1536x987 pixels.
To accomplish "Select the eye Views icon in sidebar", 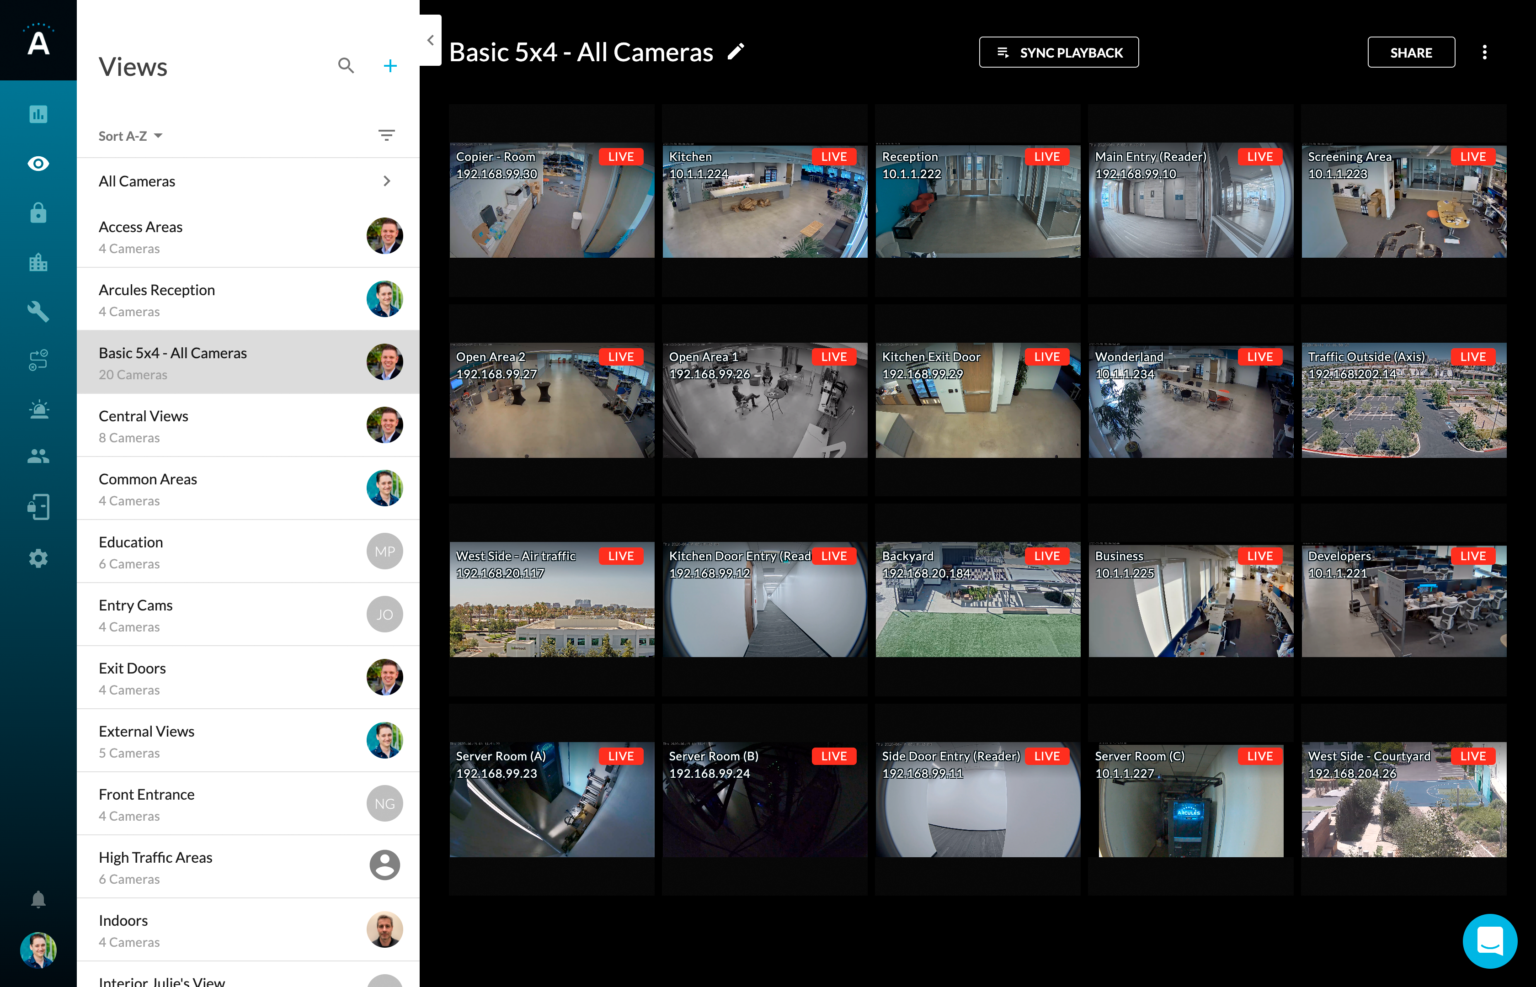I will pos(38,163).
